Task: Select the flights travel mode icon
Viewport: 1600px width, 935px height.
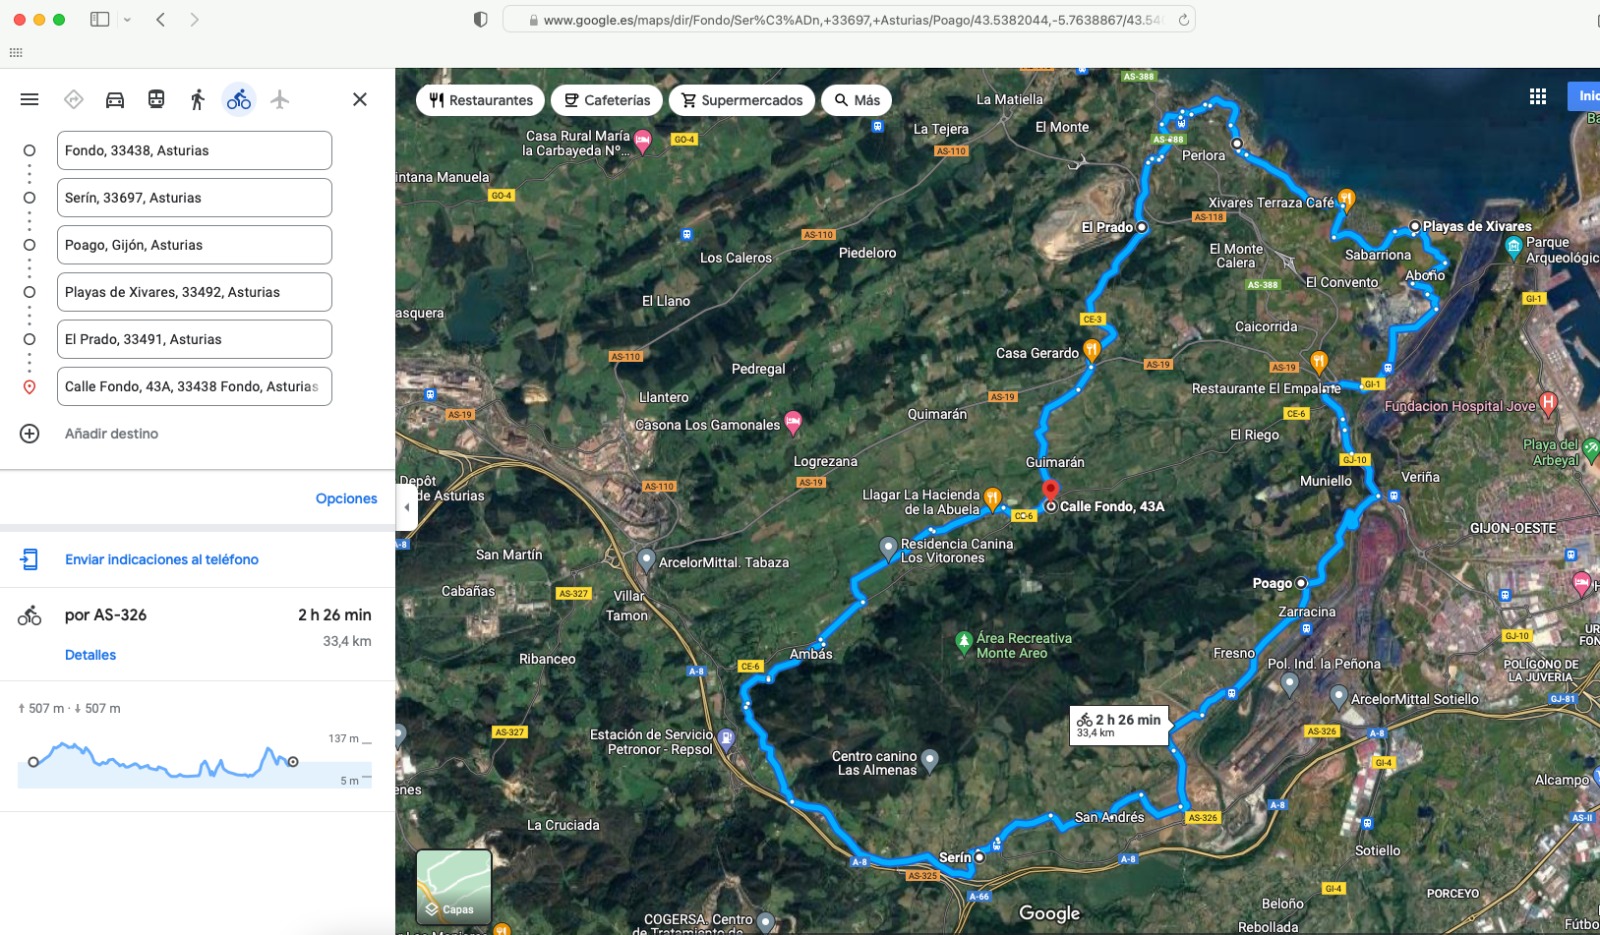Action: tap(280, 99)
